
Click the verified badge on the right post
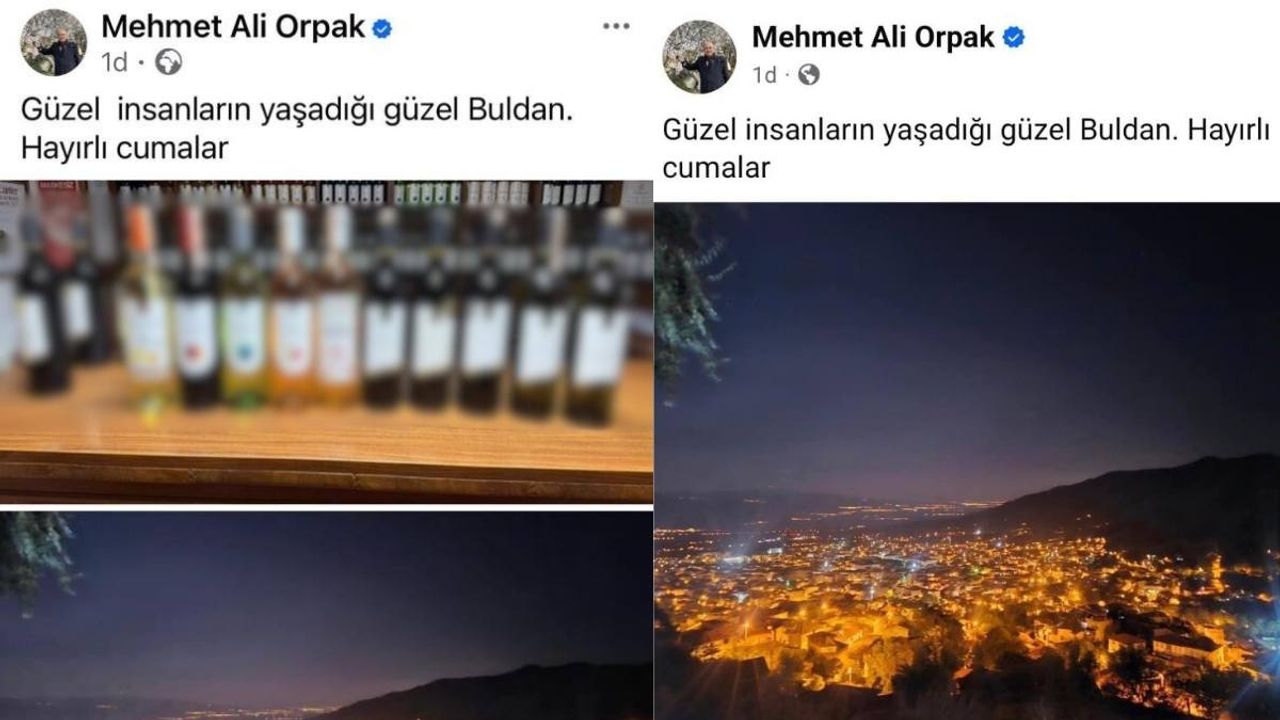click(x=1014, y=38)
